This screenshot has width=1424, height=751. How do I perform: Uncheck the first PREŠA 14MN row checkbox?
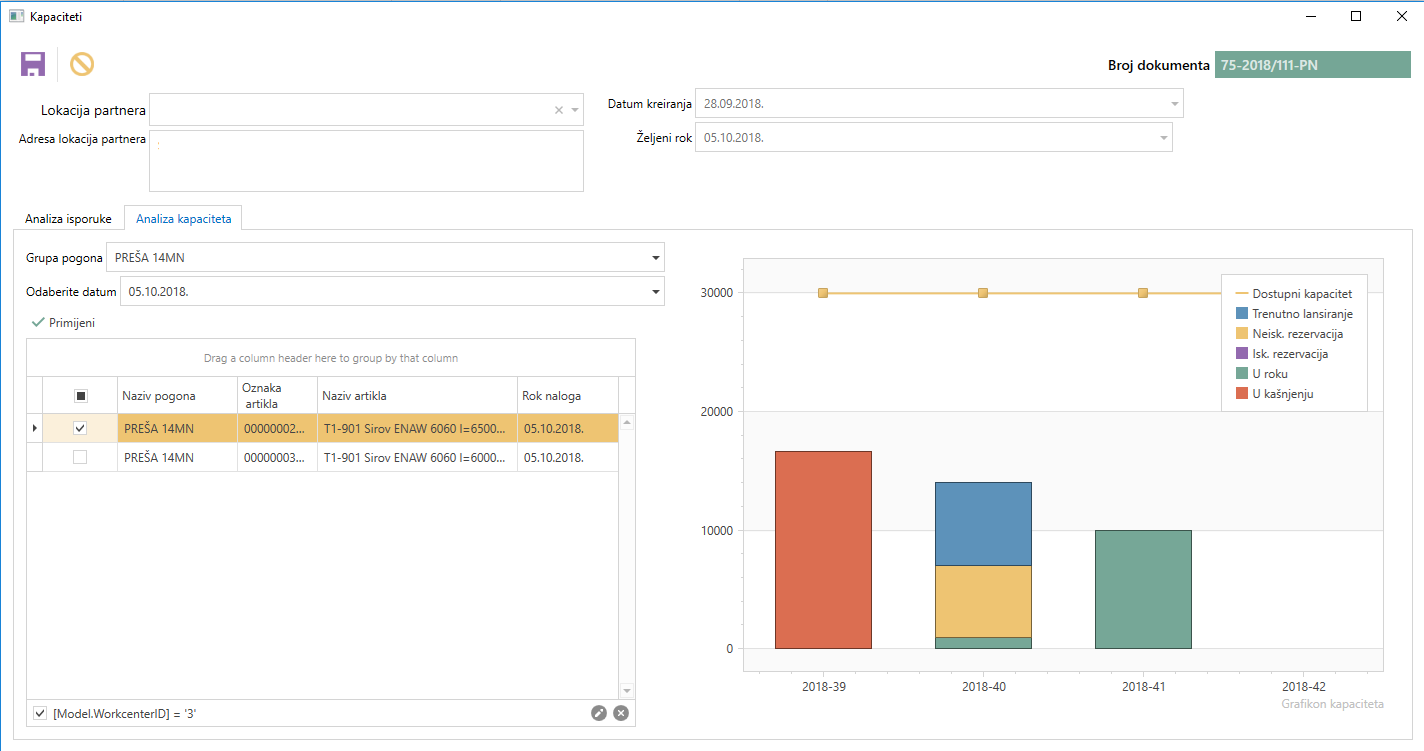coord(80,428)
